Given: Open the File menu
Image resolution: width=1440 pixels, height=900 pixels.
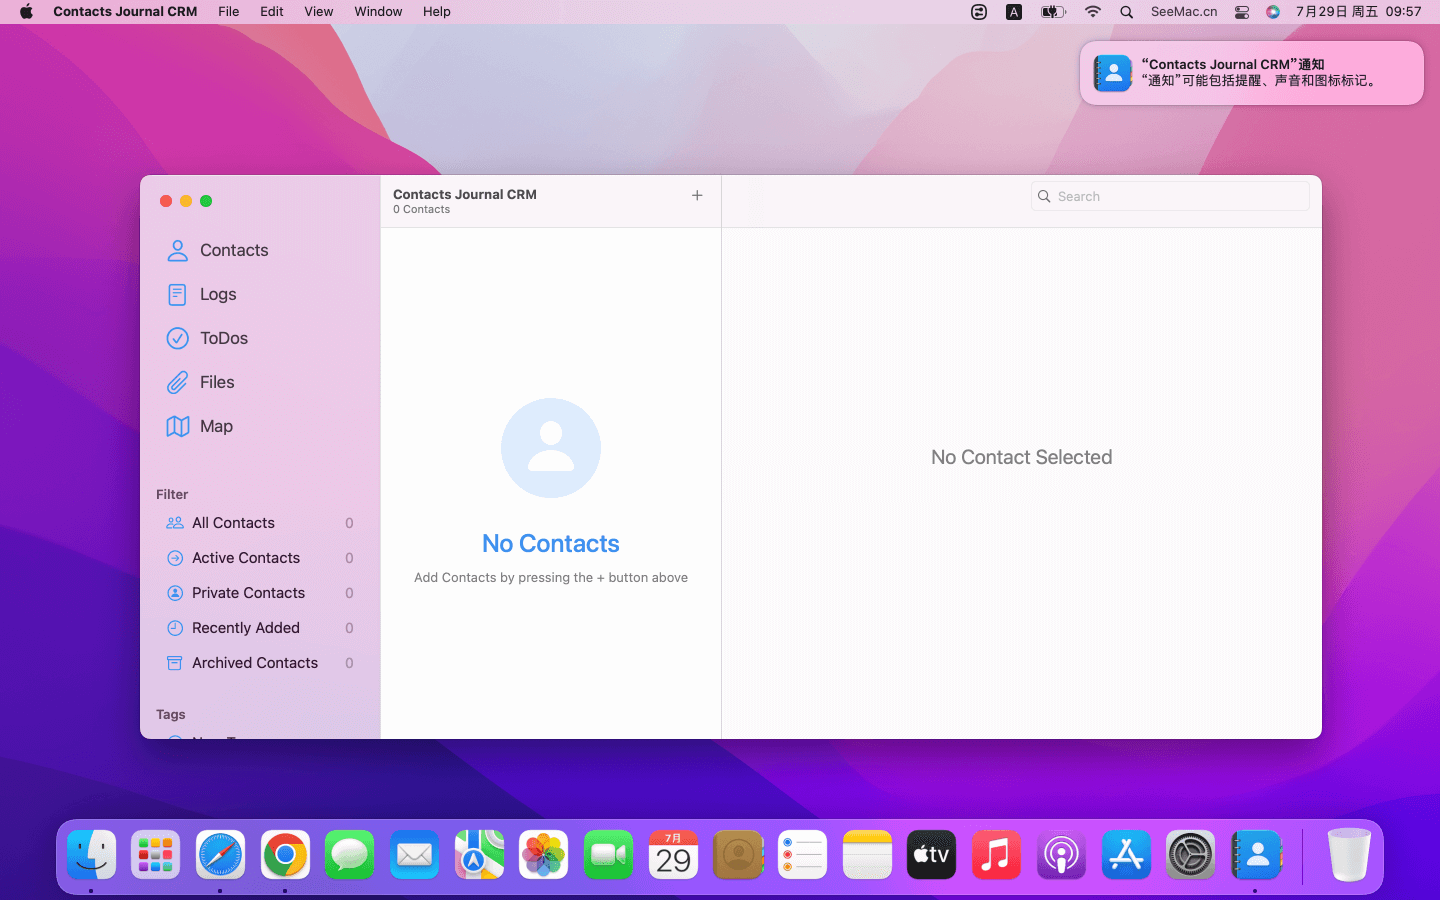Looking at the screenshot, I should [229, 12].
